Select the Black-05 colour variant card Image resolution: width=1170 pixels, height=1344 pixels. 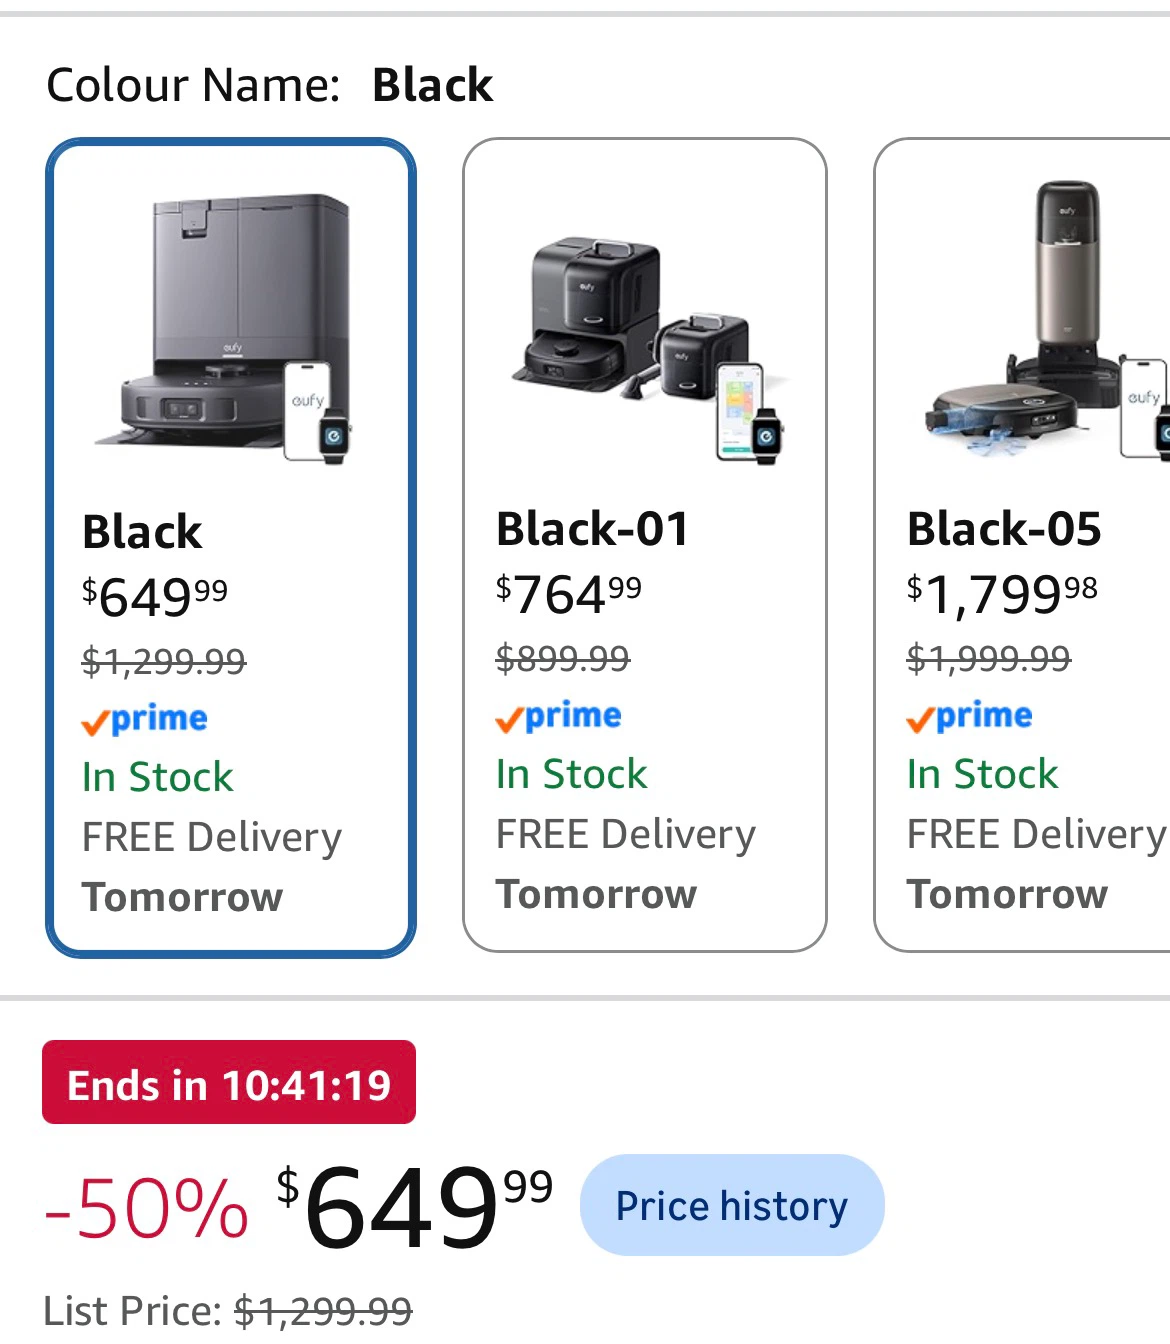[1022, 545]
